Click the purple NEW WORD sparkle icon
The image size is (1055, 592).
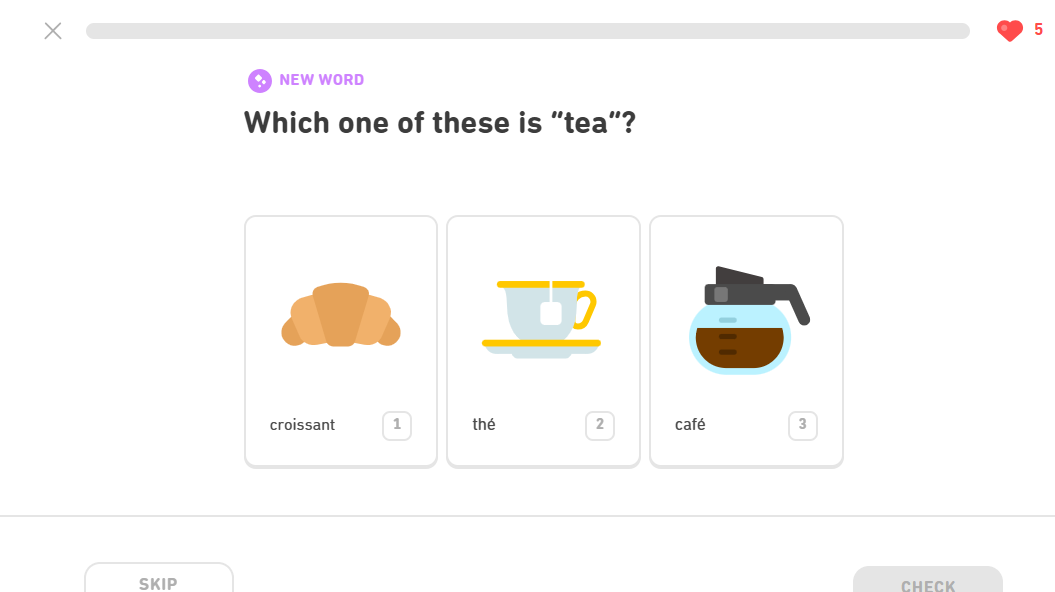pyautogui.click(x=260, y=80)
